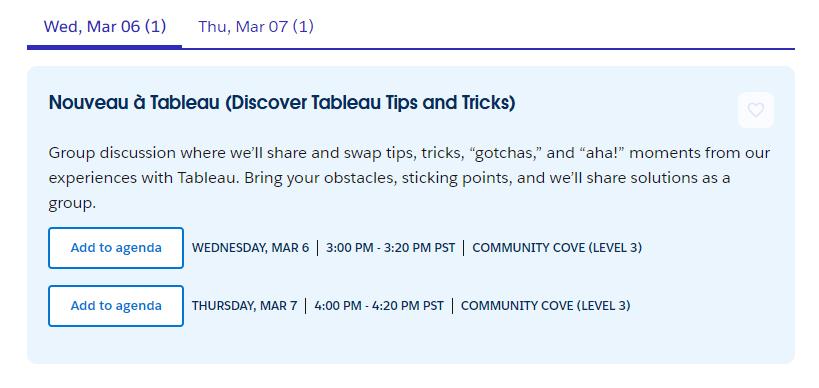Click the 4:00 PM - 4:20 PM PST time
Viewport: 819px width, 388px height.
click(379, 305)
